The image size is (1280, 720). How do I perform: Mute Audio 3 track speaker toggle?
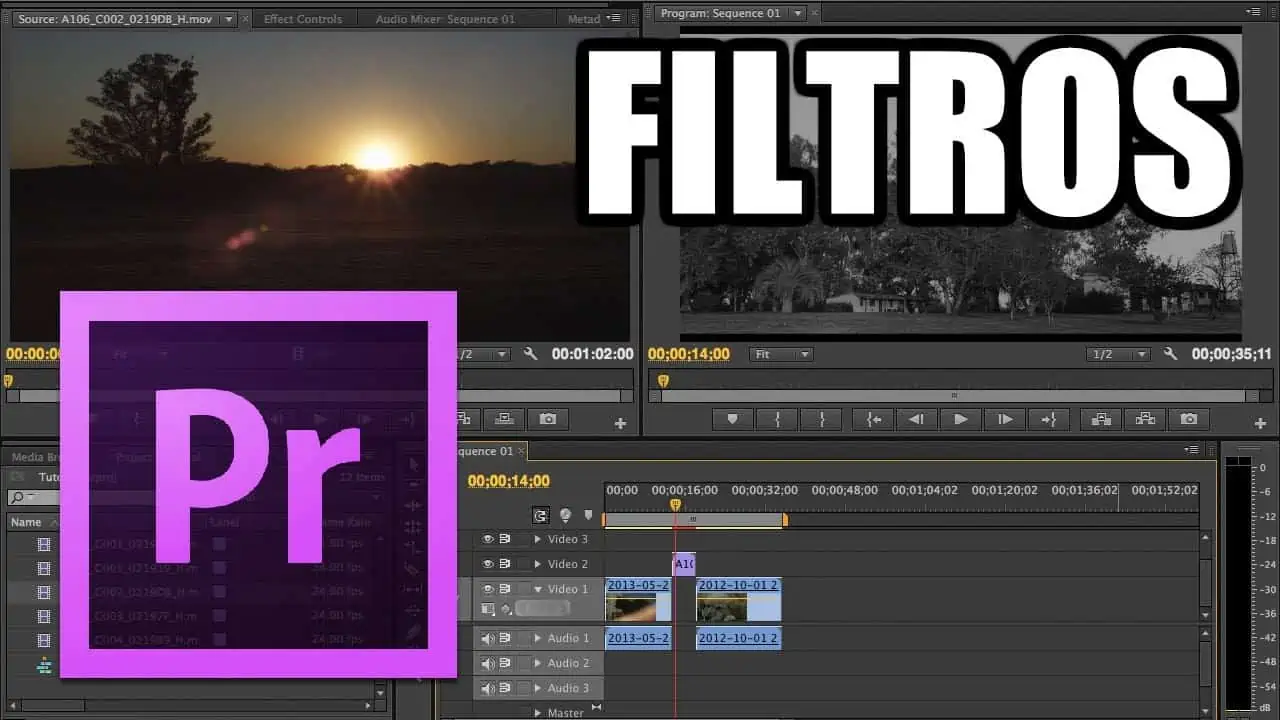tap(489, 688)
